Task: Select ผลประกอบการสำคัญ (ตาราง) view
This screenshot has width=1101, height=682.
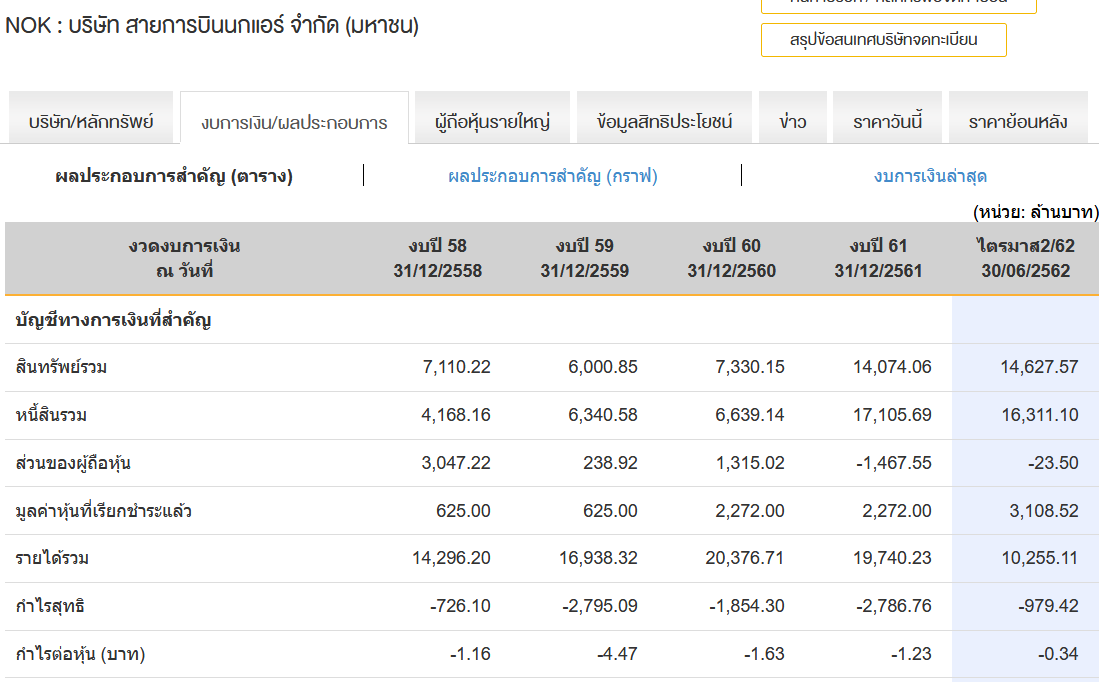Action: 174,176
